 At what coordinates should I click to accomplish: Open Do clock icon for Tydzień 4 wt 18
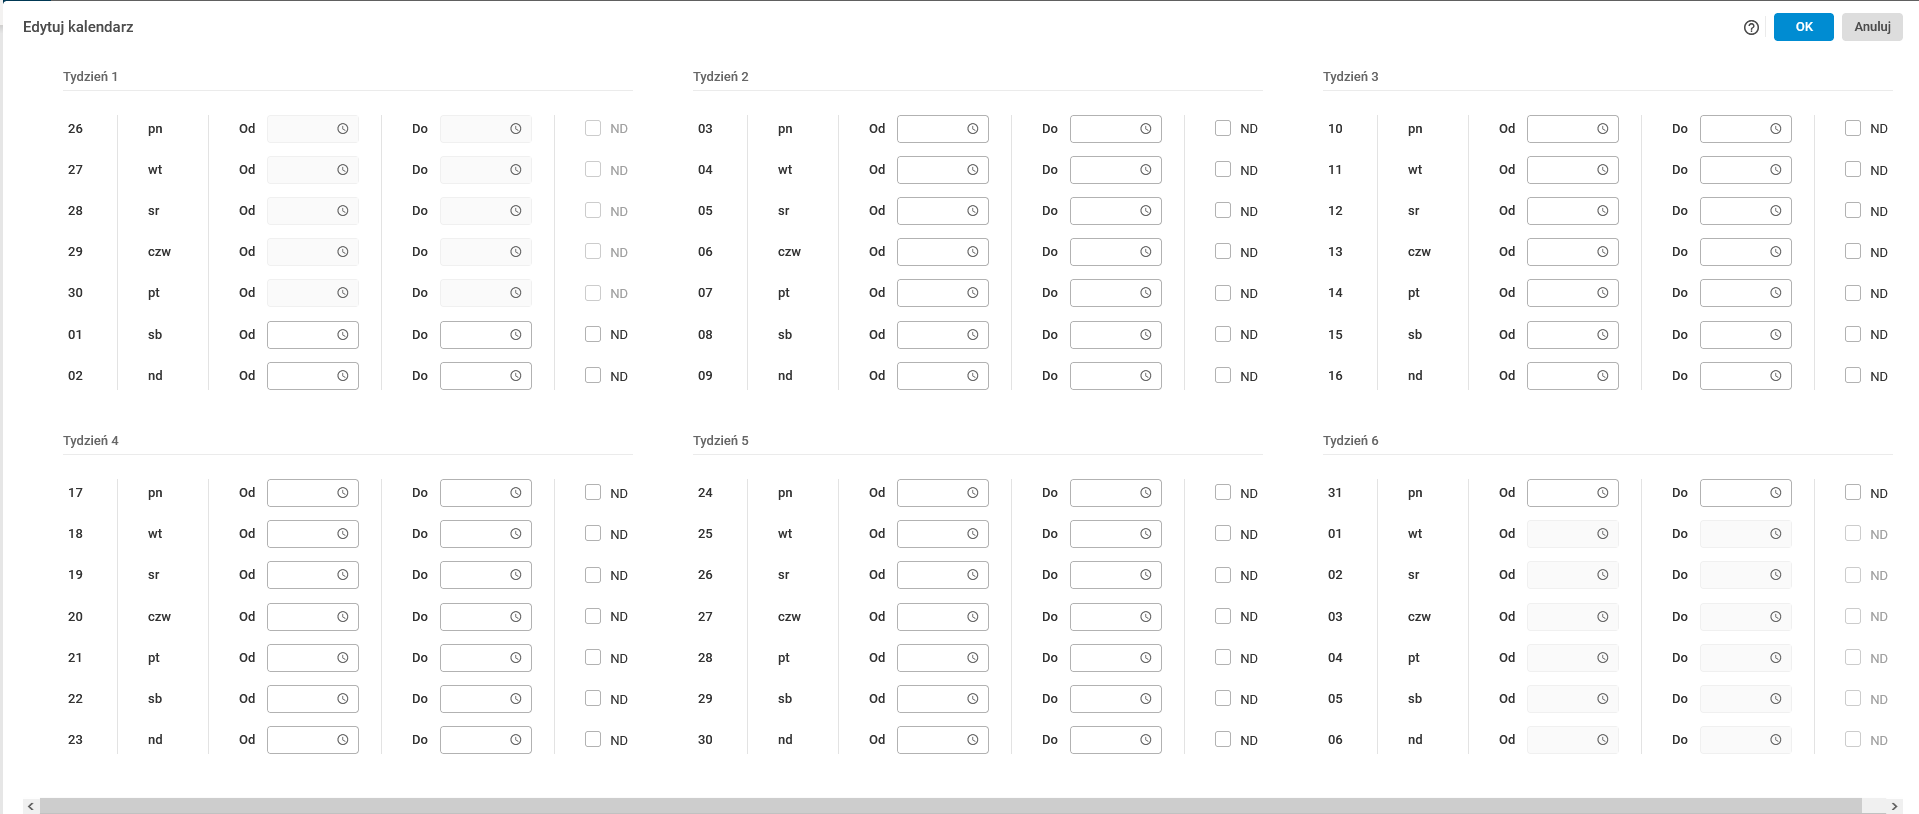point(516,534)
